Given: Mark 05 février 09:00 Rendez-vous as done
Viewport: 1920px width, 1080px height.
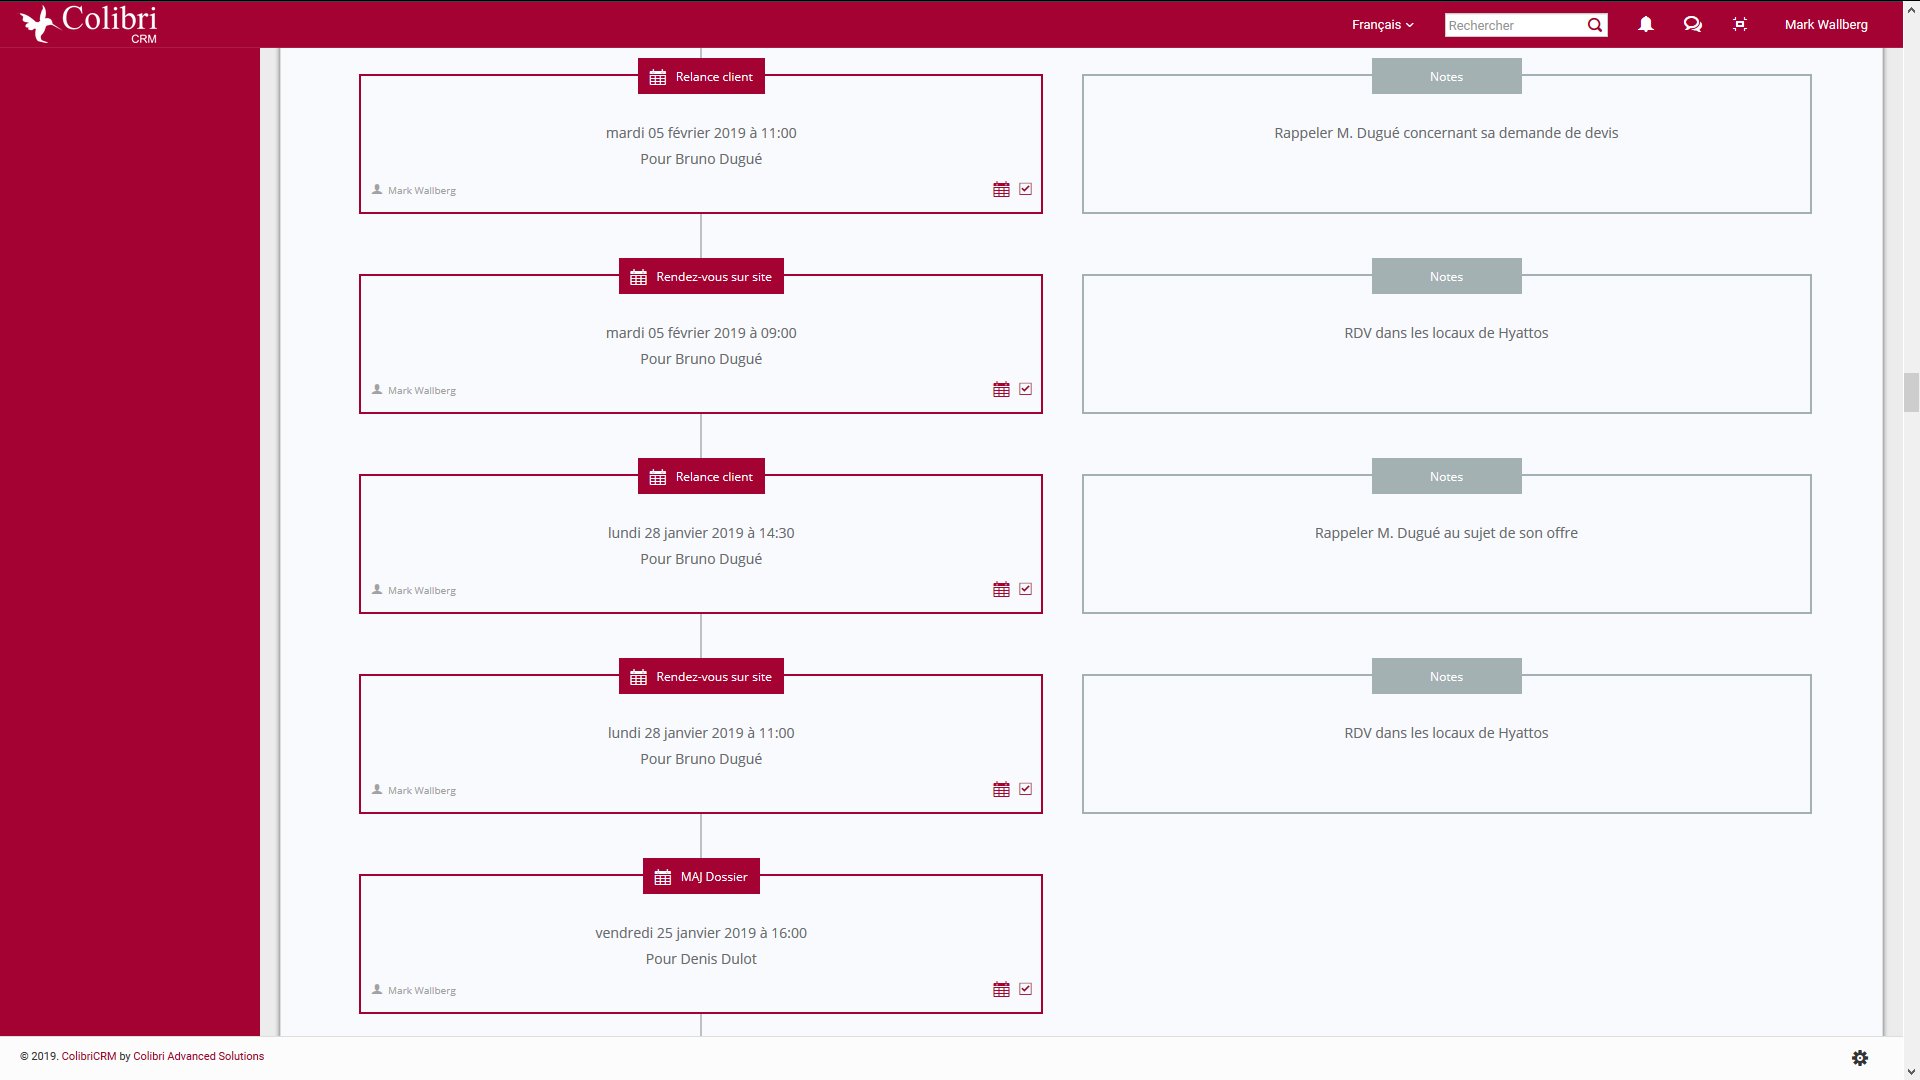Looking at the screenshot, I should [x=1025, y=389].
